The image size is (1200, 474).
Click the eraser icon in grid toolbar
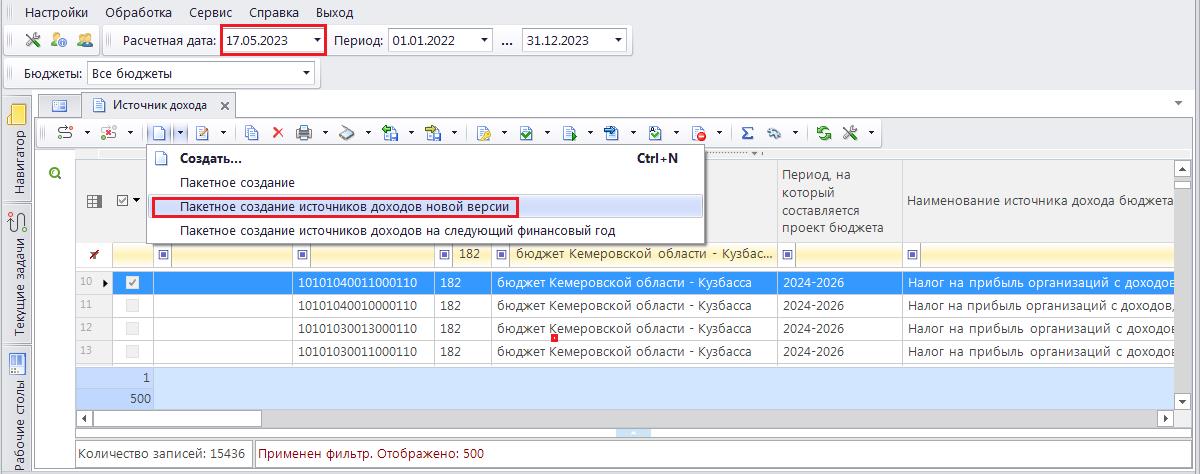pos(347,132)
